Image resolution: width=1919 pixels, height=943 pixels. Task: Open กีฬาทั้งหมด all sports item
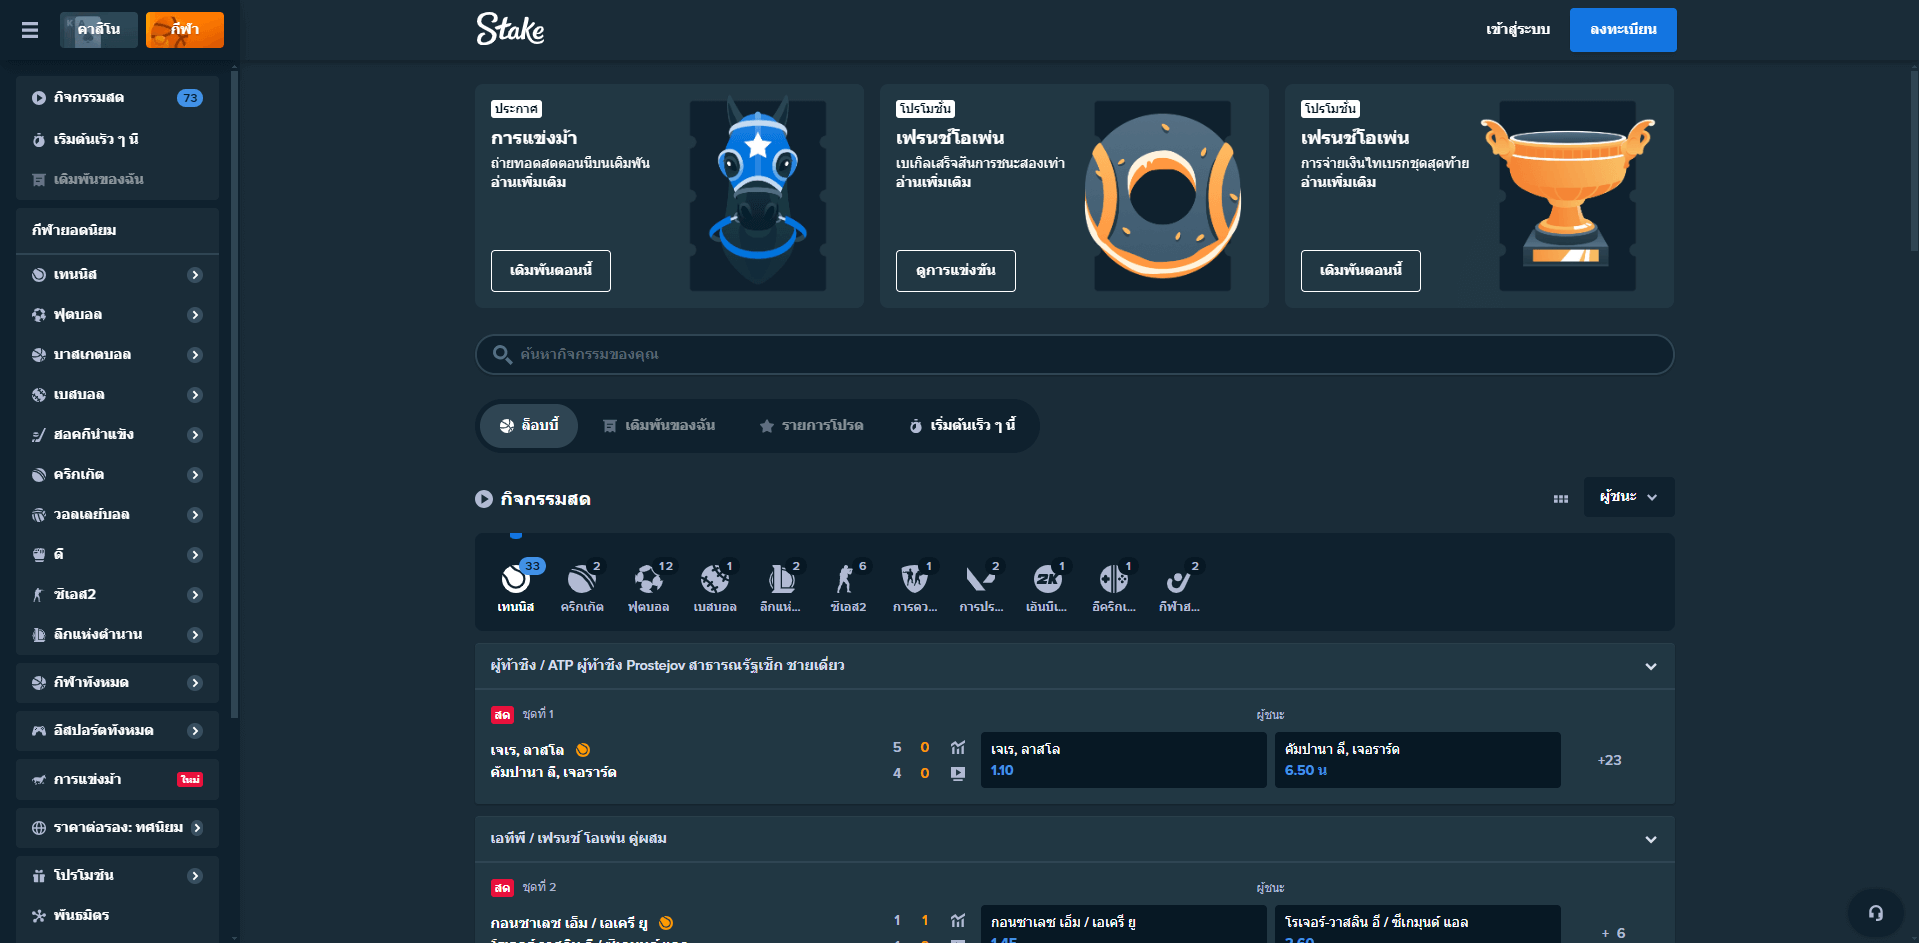[x=117, y=682]
